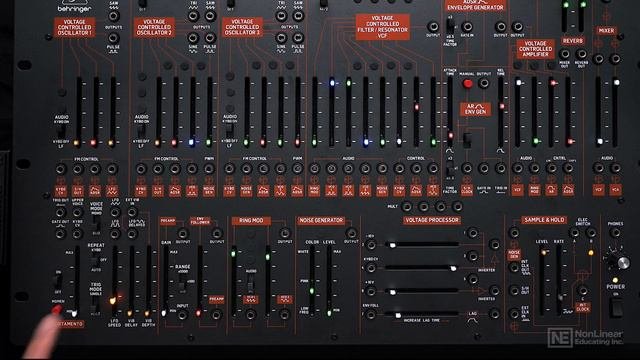The height and width of the screenshot is (360, 640).
Task: Grab the portamento slider cap
Action: [x=74, y=313]
